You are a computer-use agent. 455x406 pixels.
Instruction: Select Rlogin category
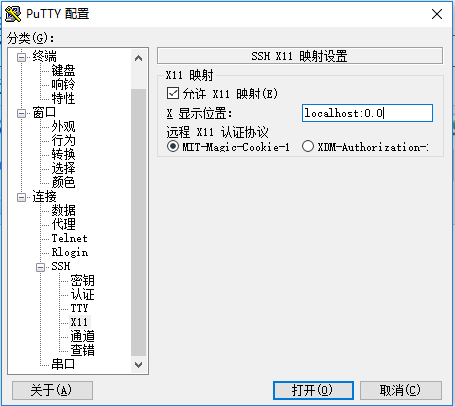(x=70, y=252)
